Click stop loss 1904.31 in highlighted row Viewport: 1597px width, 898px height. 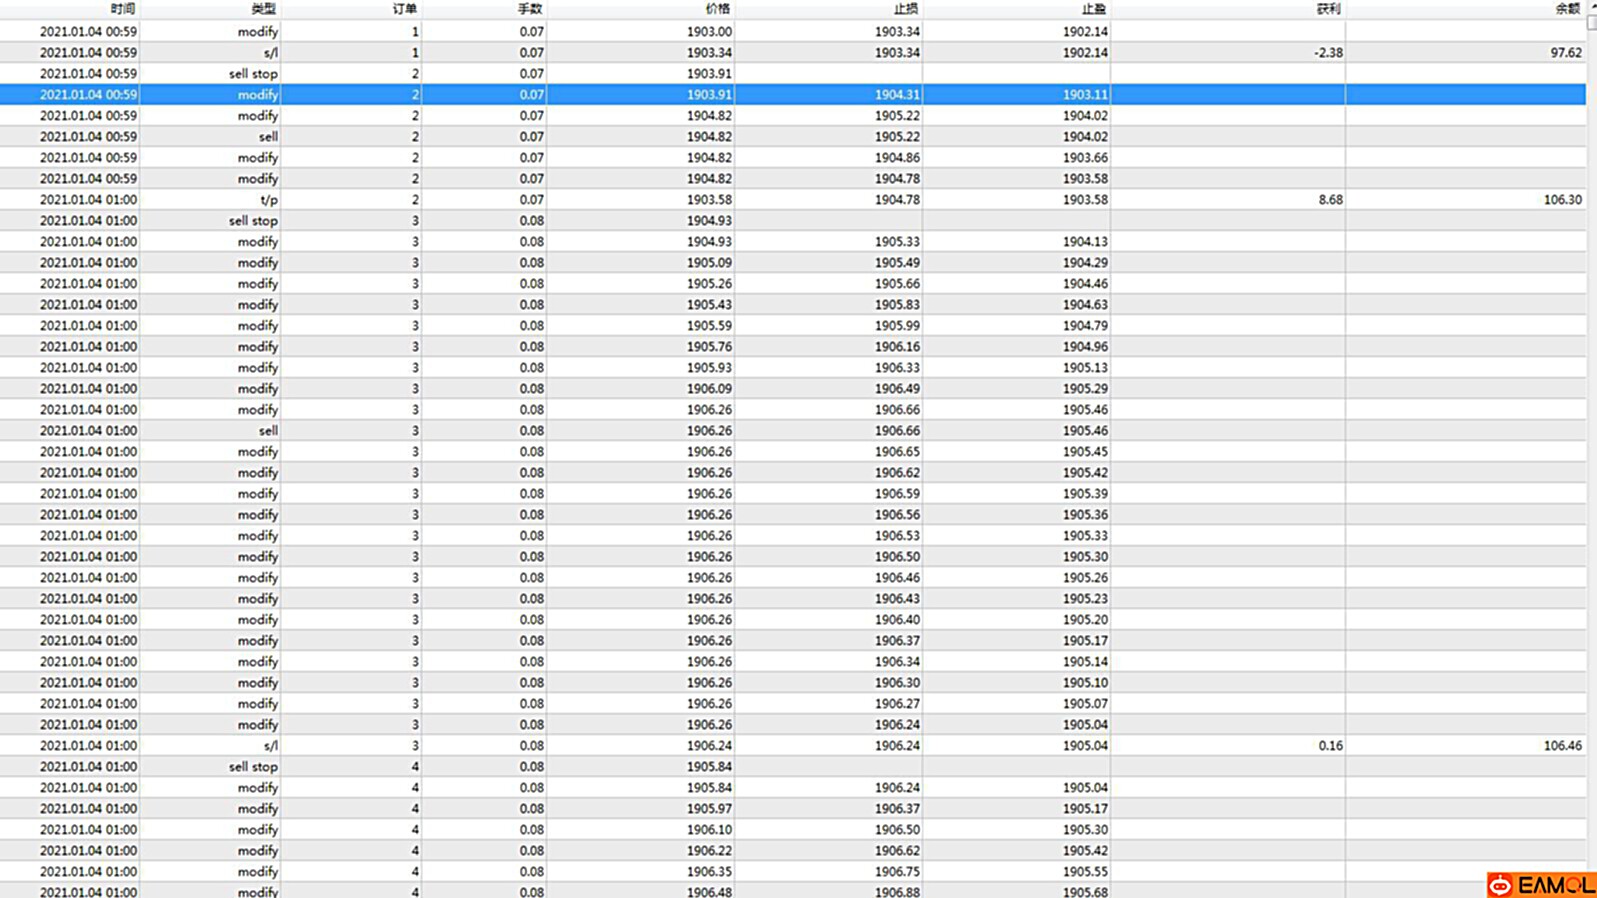(897, 95)
